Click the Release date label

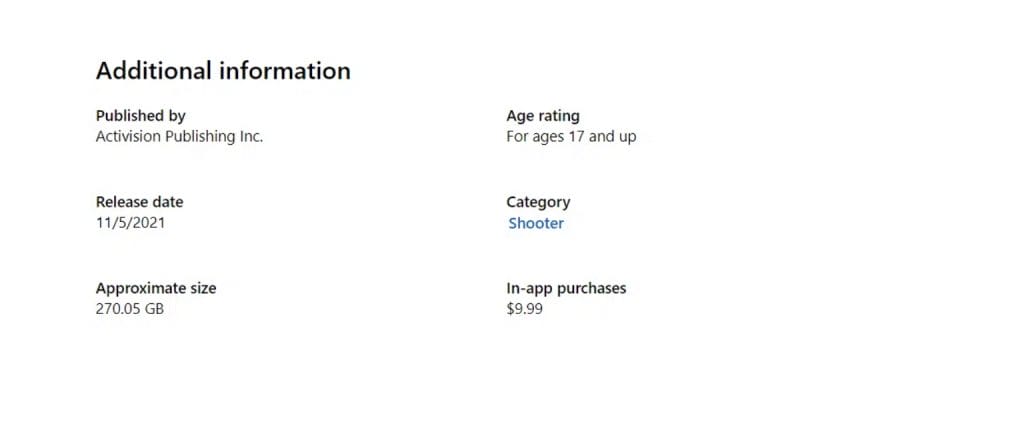(x=139, y=202)
